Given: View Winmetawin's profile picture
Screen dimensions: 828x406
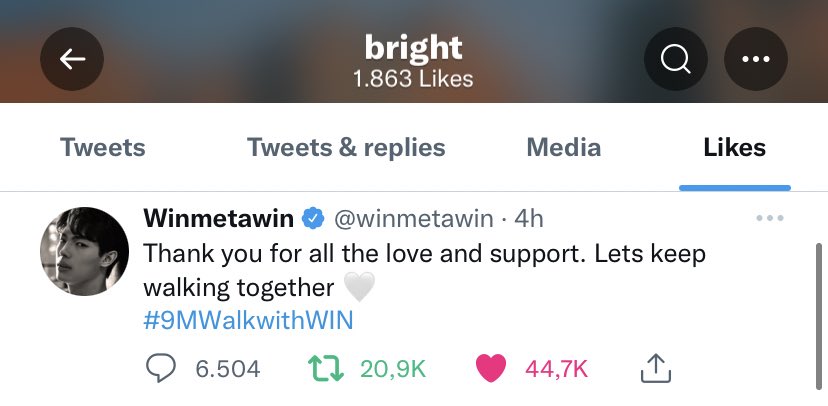Looking at the screenshot, I should point(84,251).
